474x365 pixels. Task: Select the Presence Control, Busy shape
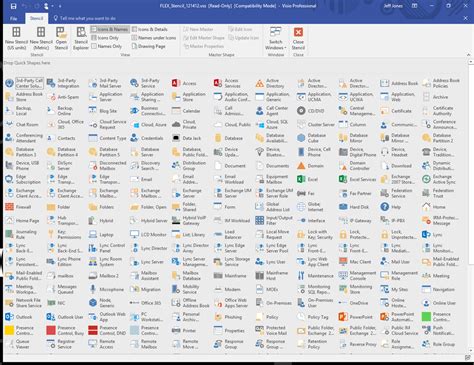tap(65, 330)
